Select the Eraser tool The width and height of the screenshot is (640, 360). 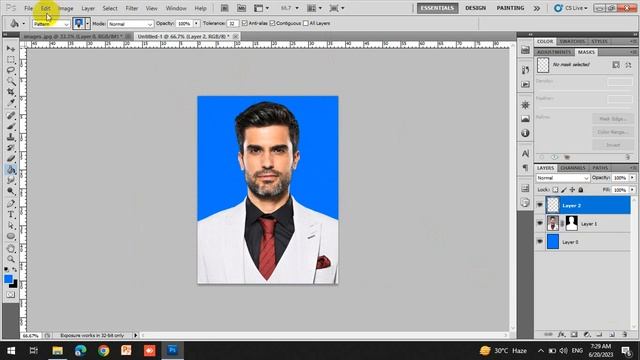[11, 158]
